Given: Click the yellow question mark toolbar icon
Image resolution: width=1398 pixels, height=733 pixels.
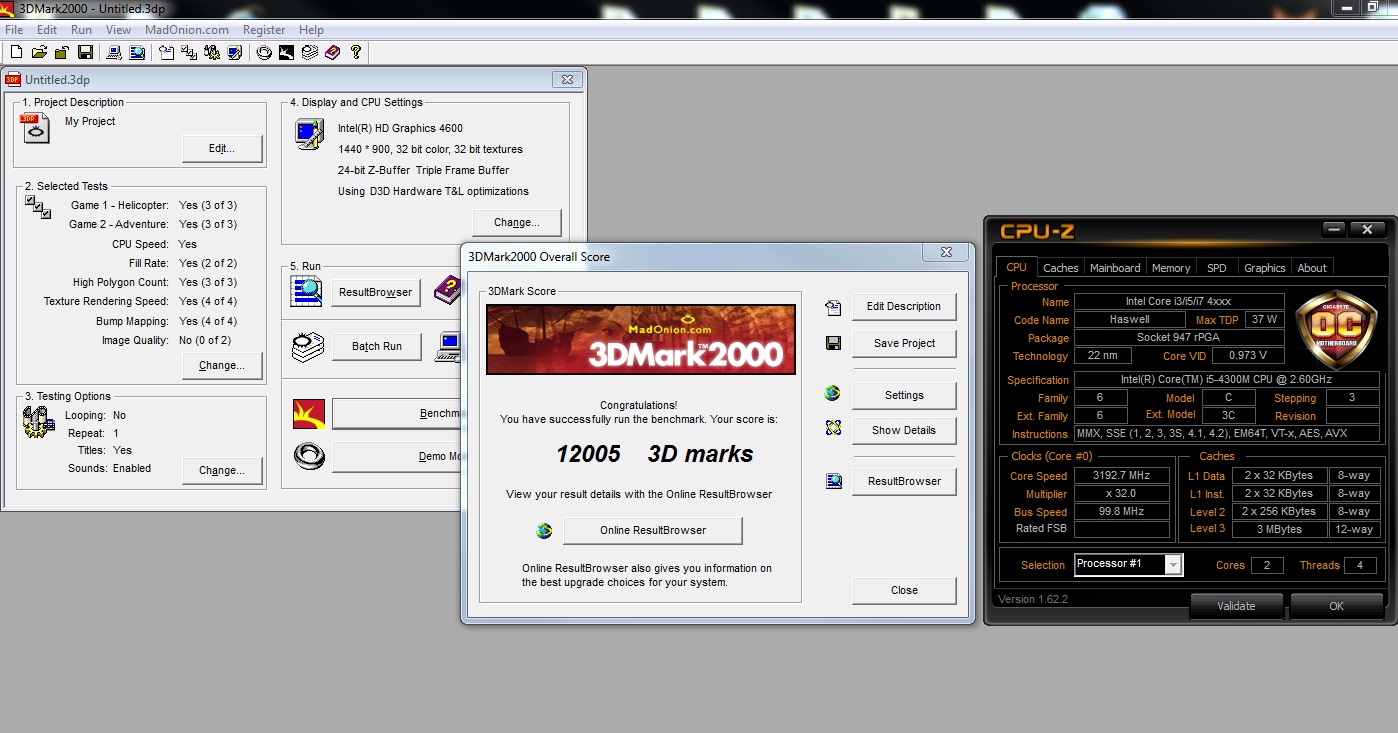Looking at the screenshot, I should [x=355, y=52].
